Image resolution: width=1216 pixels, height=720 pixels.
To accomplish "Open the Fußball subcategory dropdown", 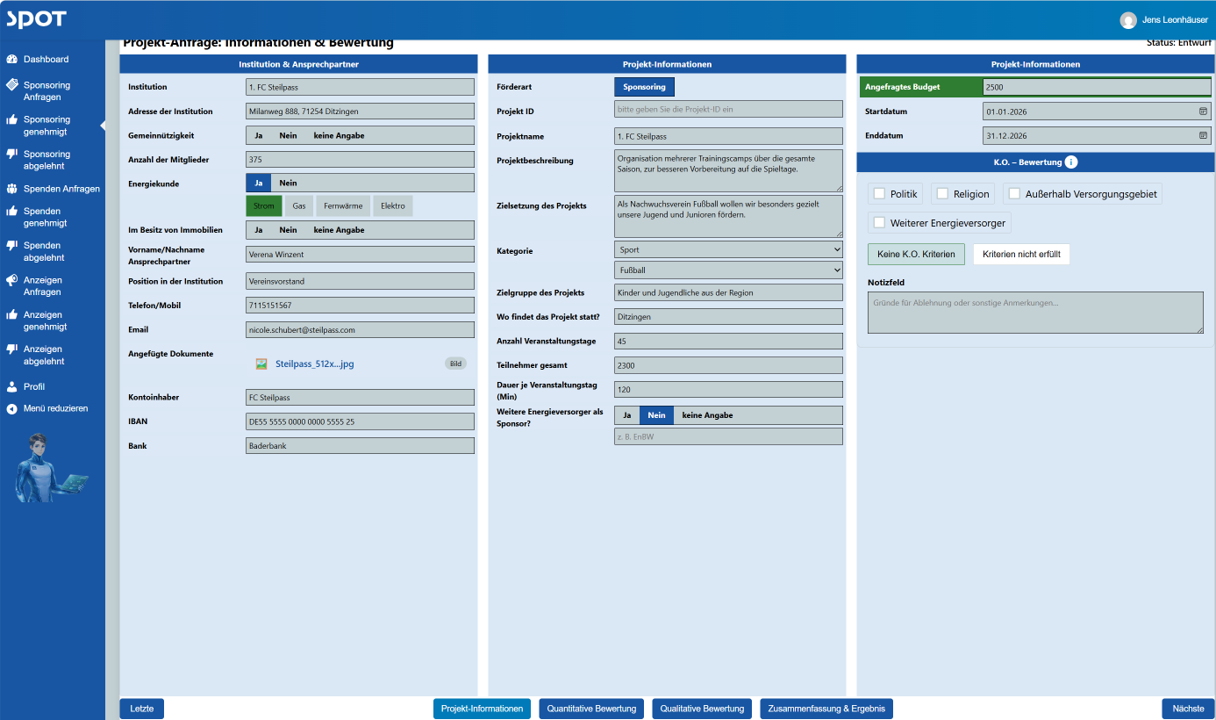I will click(x=728, y=270).
